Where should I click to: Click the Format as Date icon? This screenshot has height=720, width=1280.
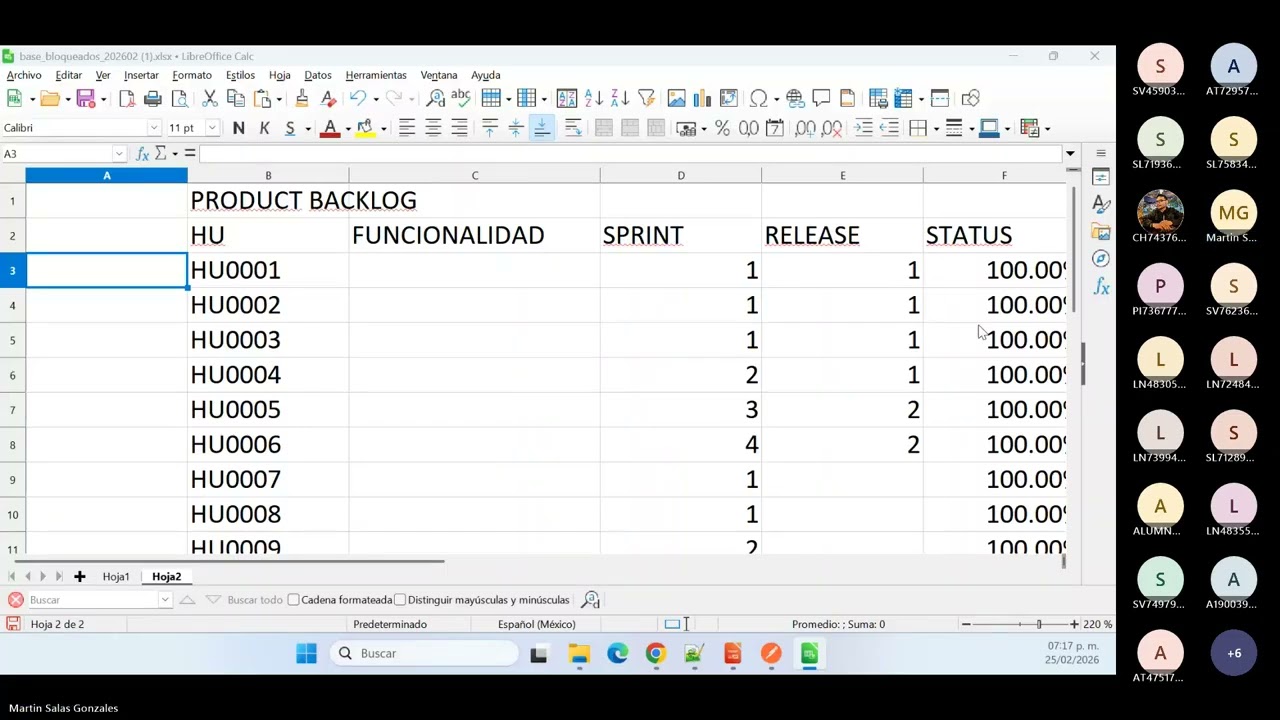tap(774, 128)
